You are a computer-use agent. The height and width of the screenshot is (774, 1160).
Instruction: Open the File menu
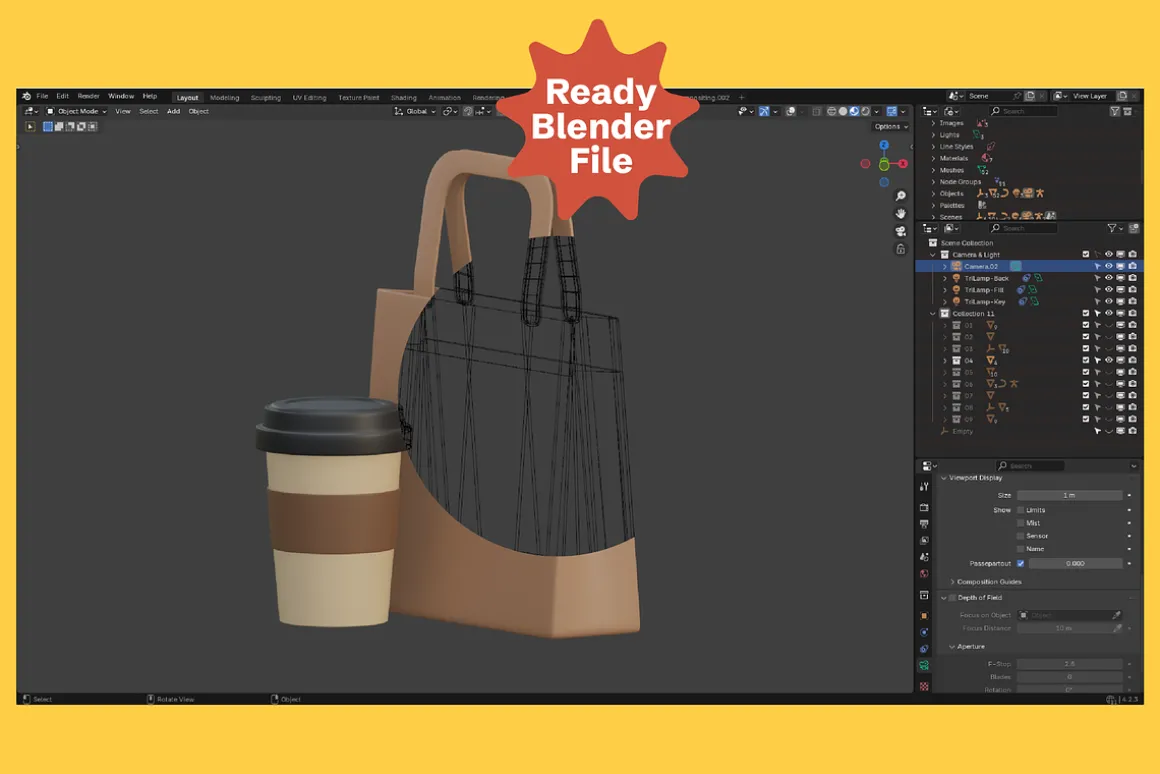coord(42,96)
